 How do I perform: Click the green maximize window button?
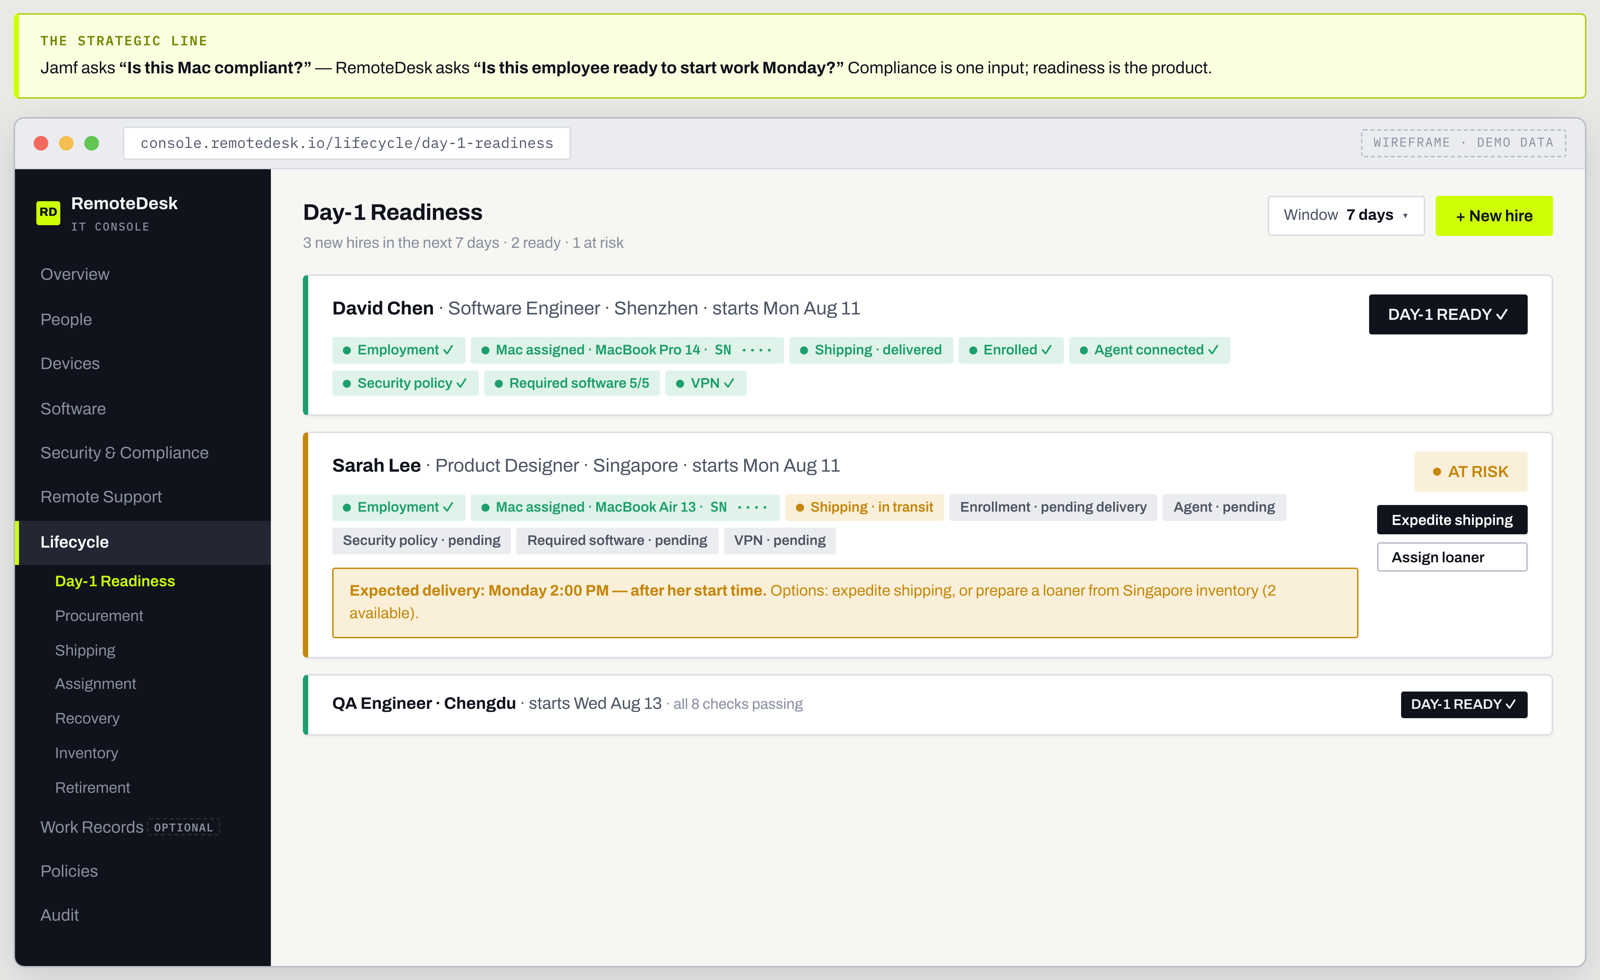(92, 143)
